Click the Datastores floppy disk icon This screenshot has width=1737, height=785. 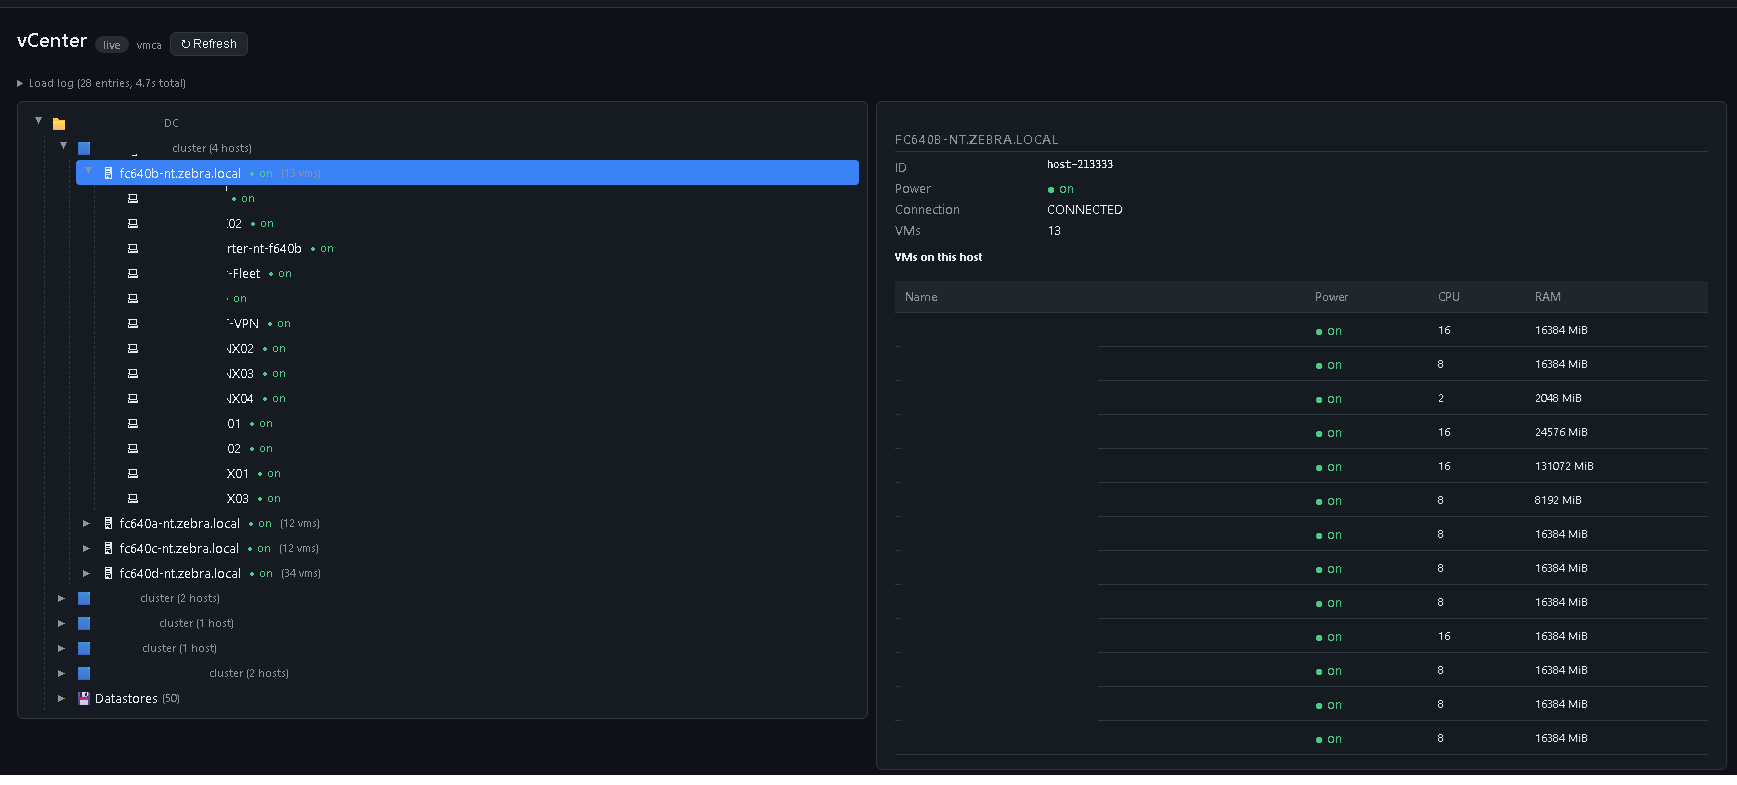coord(84,698)
